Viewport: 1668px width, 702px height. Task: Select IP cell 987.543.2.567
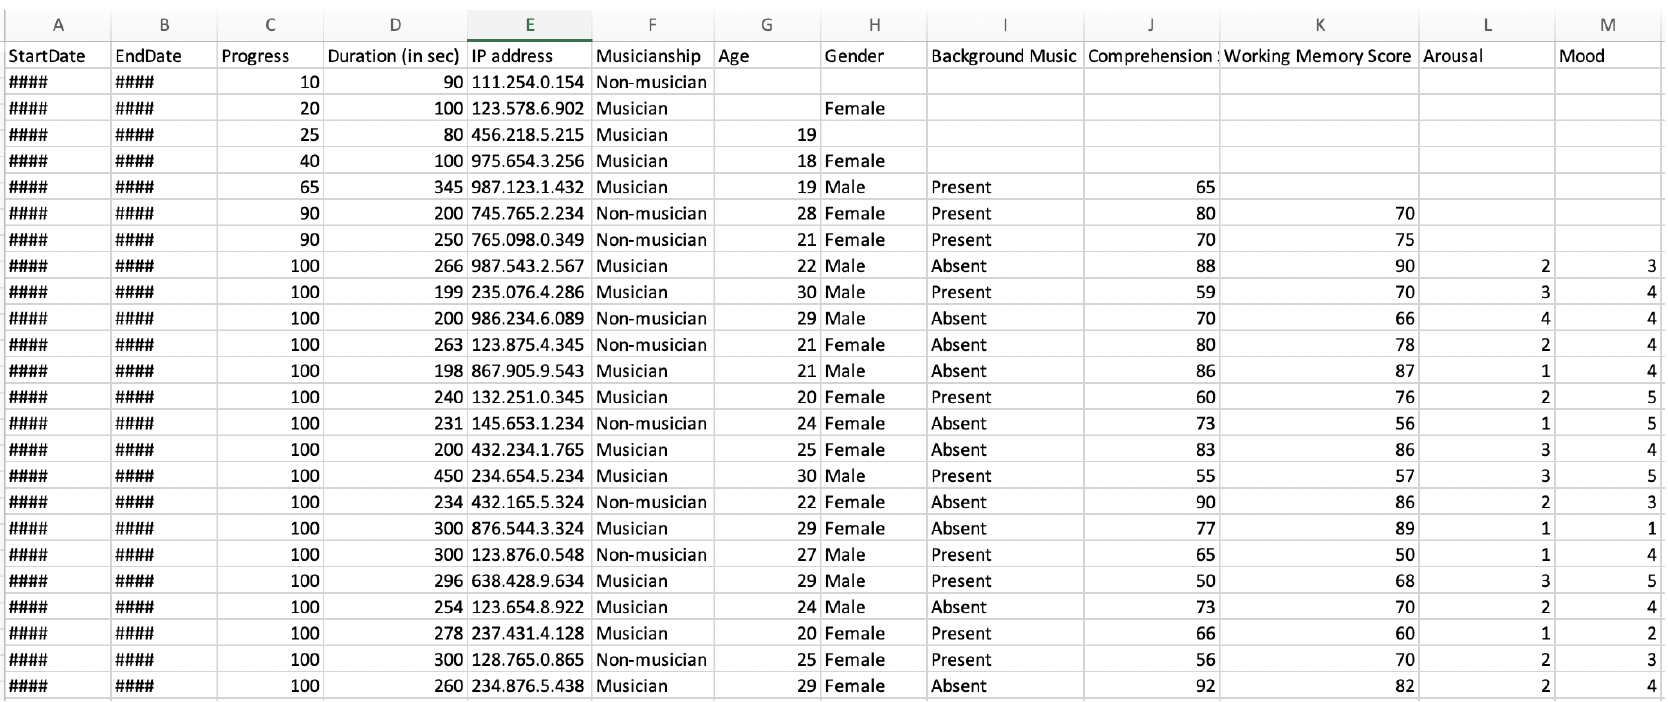click(530, 266)
